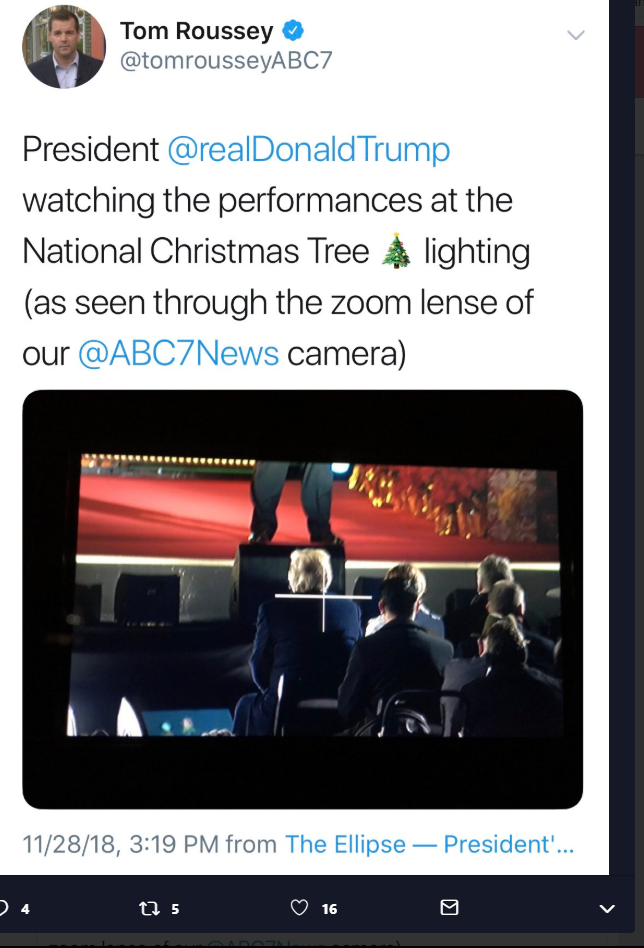644x948 pixels.
Task: Click the @realDonaldTrump mention
Action: tap(308, 149)
